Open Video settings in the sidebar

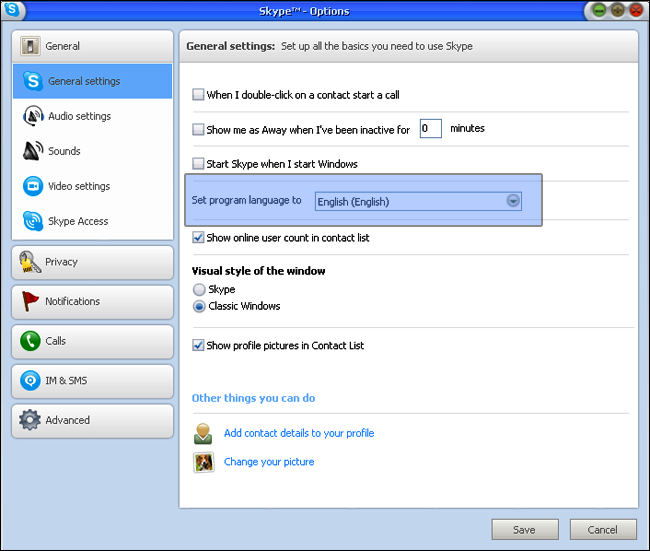click(92, 186)
